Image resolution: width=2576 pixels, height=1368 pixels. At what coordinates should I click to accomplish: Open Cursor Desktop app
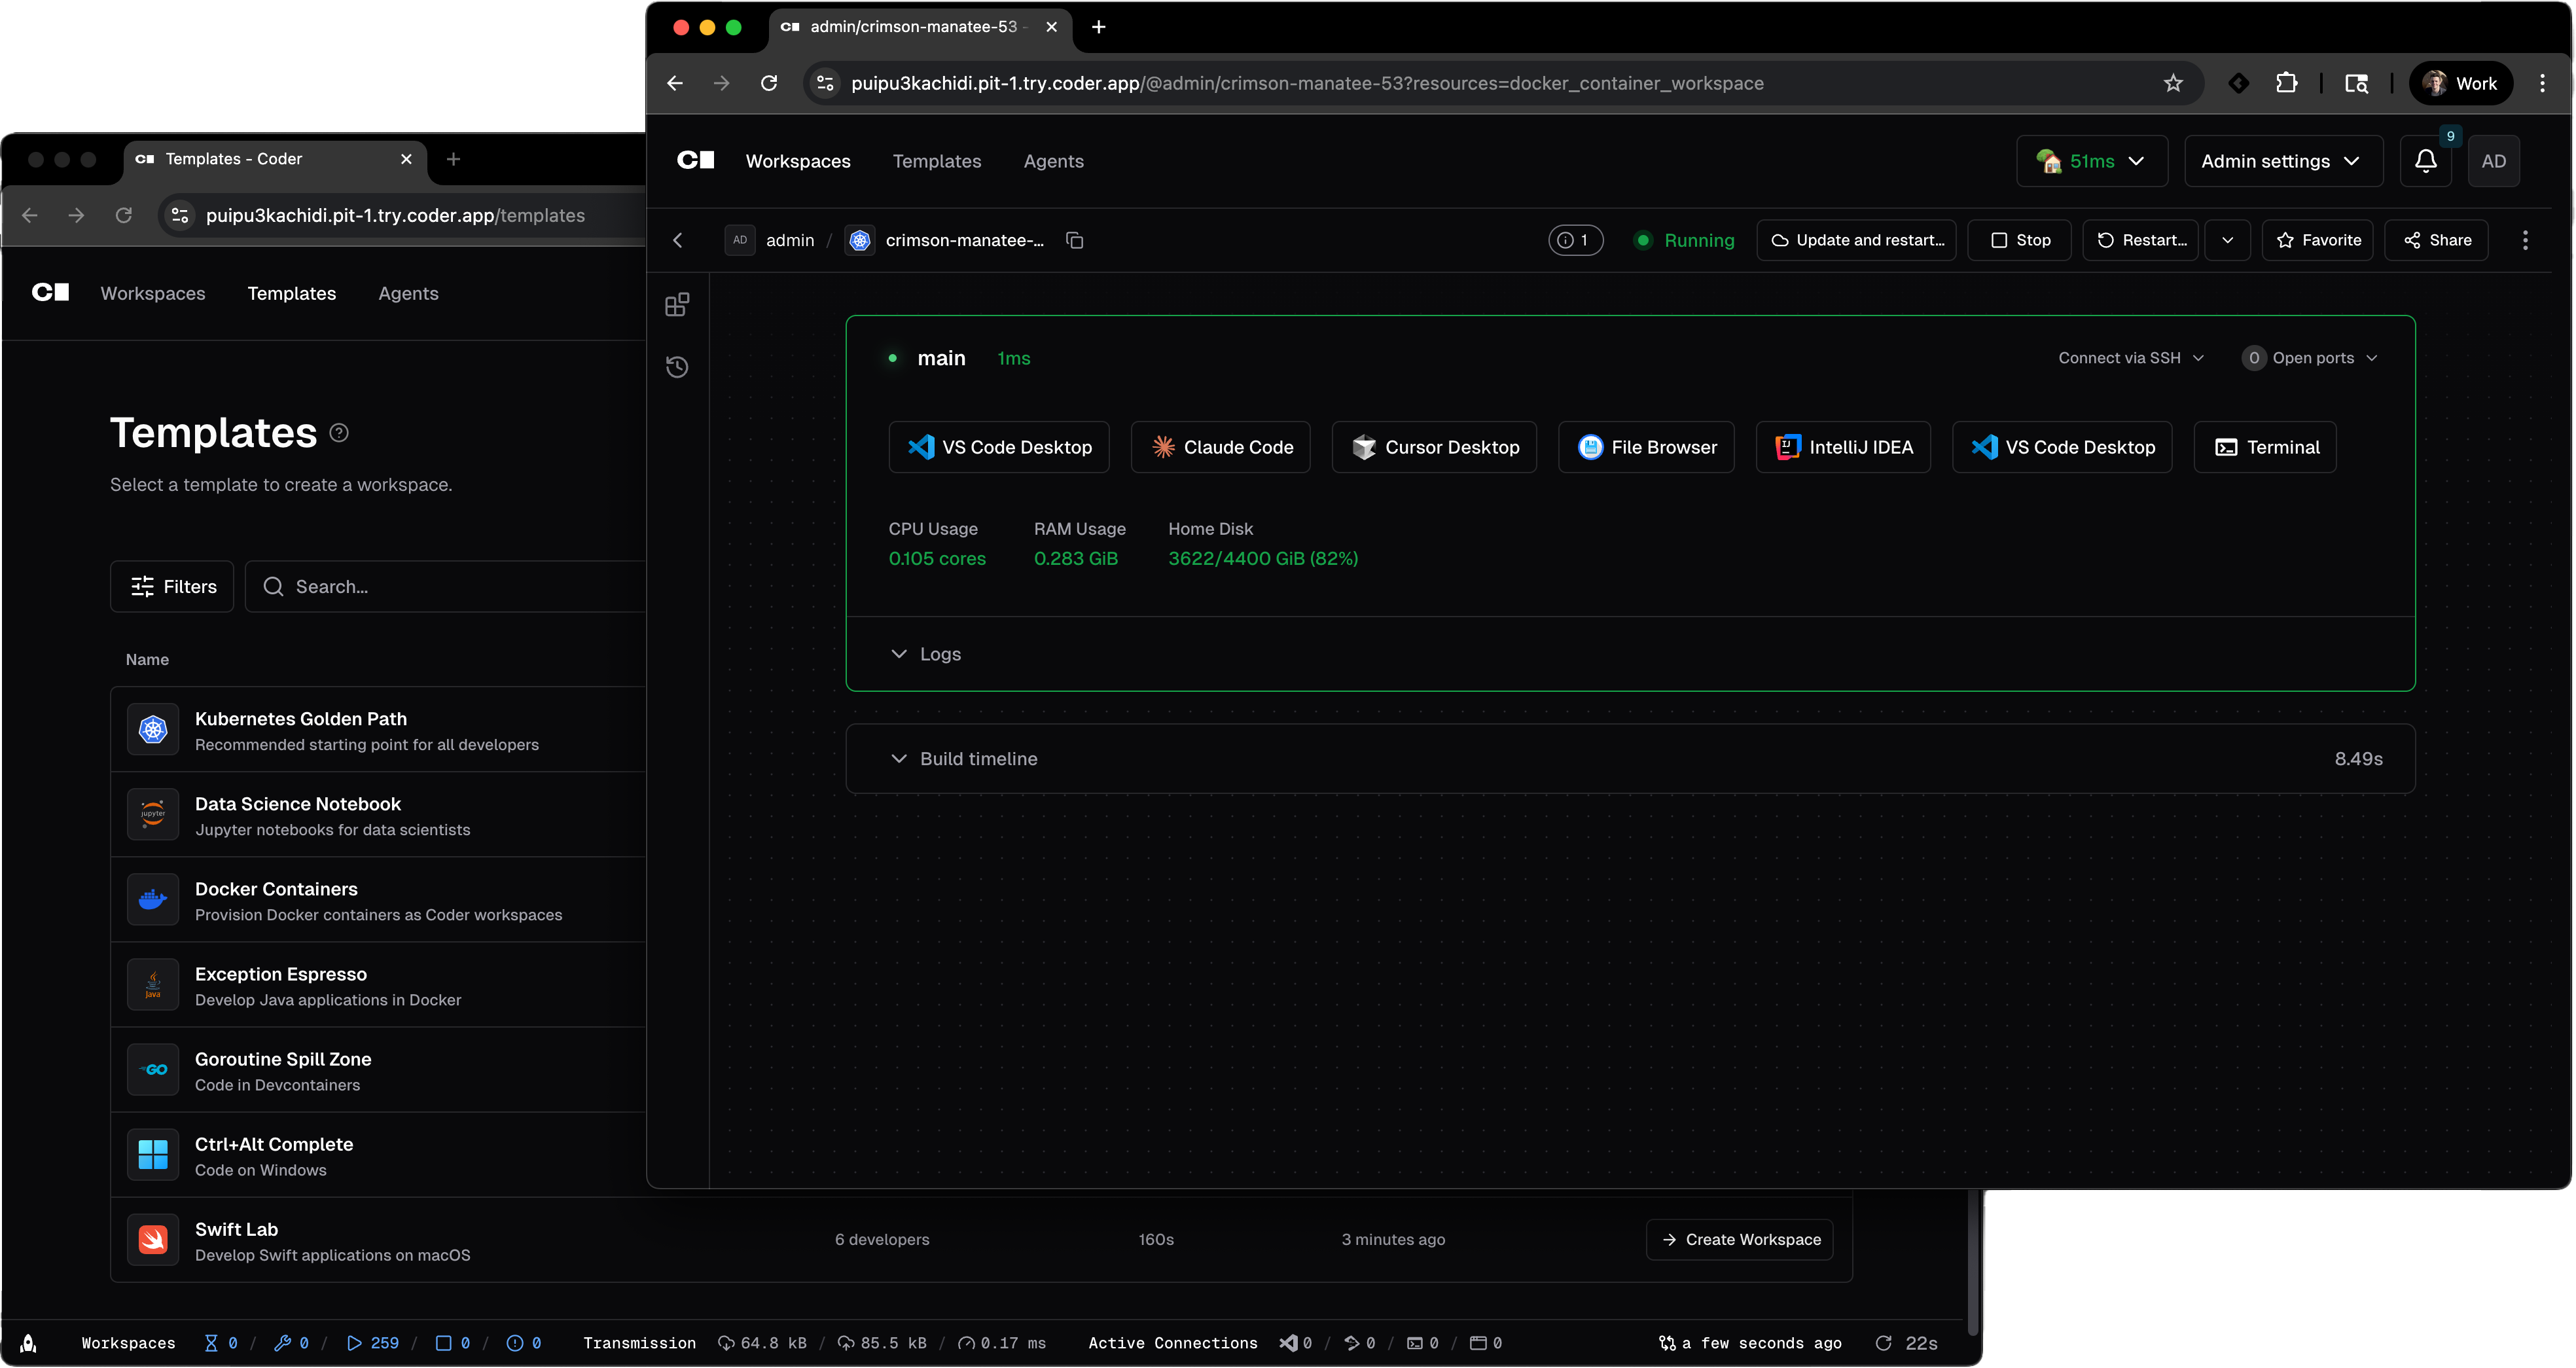click(1434, 448)
